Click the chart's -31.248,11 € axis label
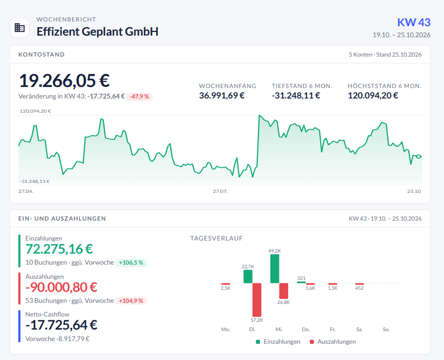The height and width of the screenshot is (360, 444). (35, 181)
